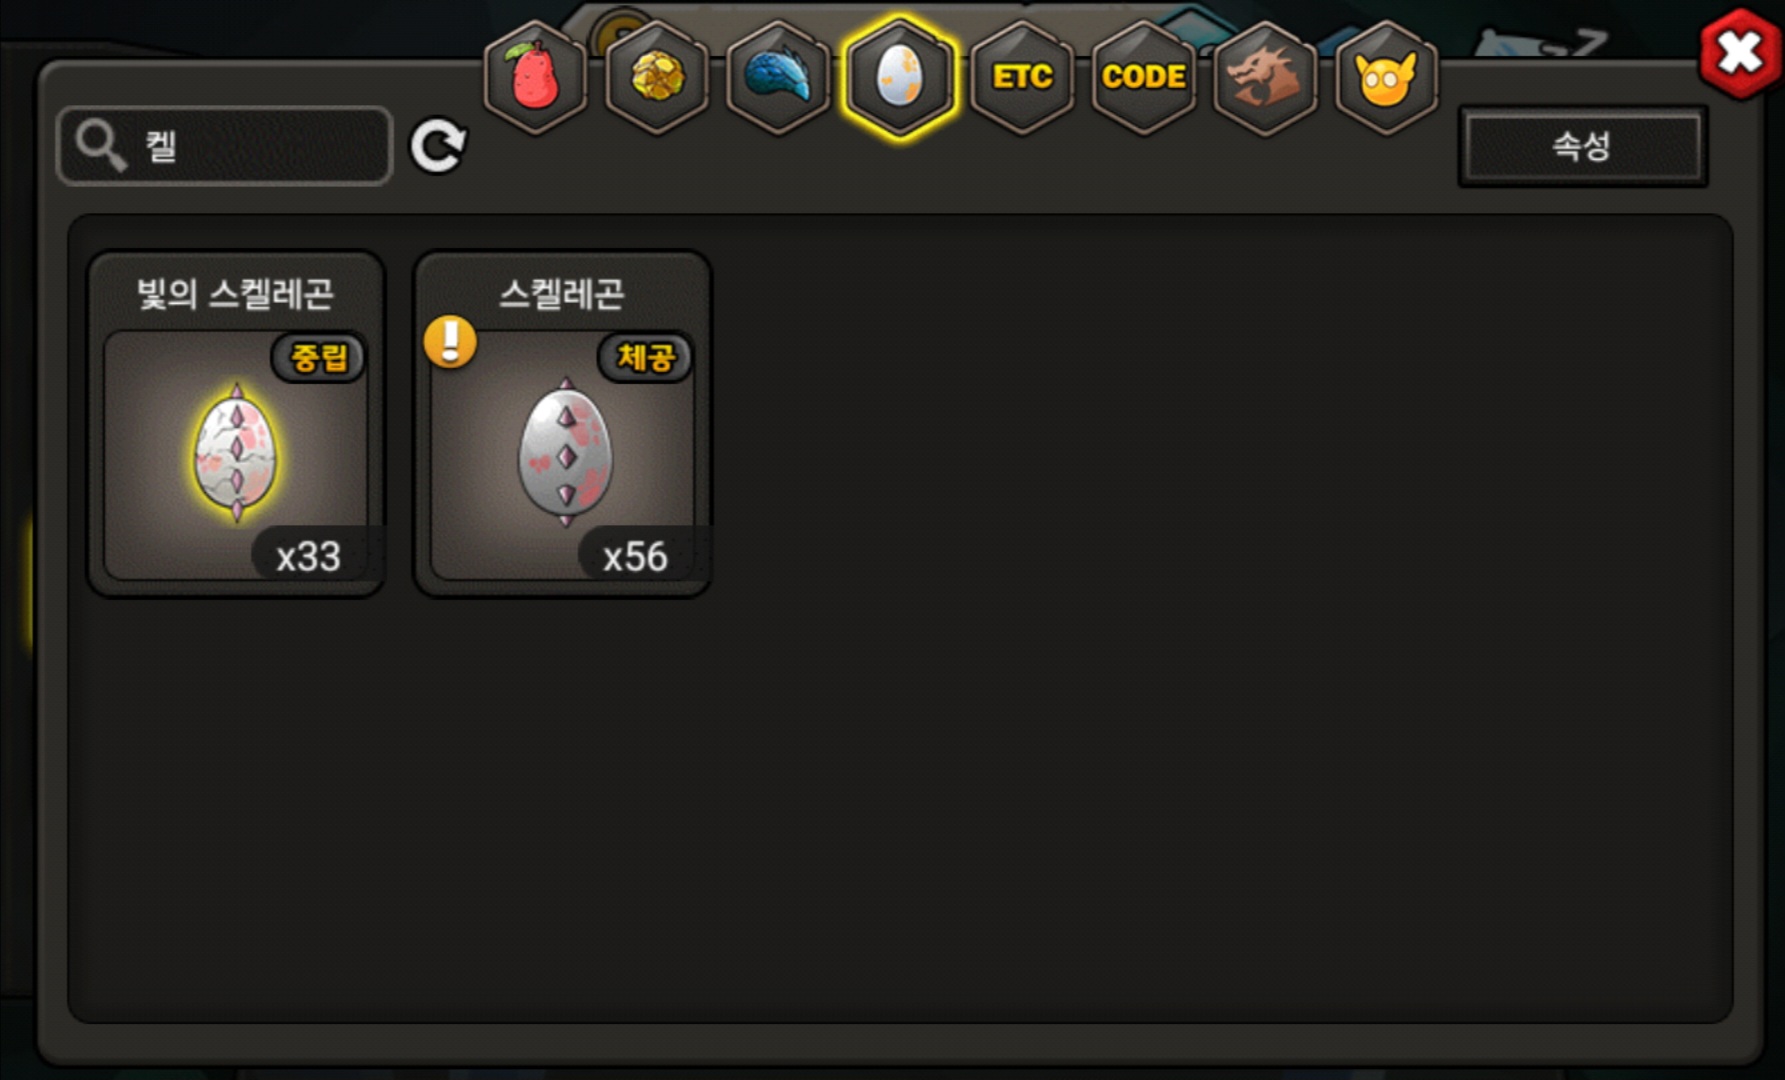This screenshot has width=1785, height=1080.
Task: Open the brown dragon head category
Action: (1265, 77)
